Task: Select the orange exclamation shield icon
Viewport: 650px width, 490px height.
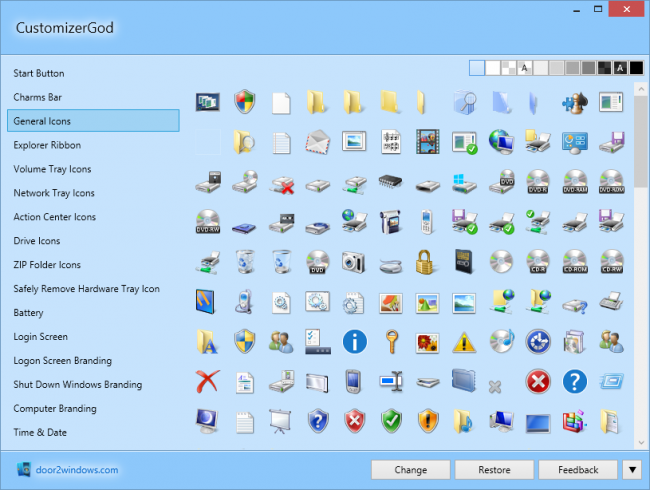Action: 428,421
